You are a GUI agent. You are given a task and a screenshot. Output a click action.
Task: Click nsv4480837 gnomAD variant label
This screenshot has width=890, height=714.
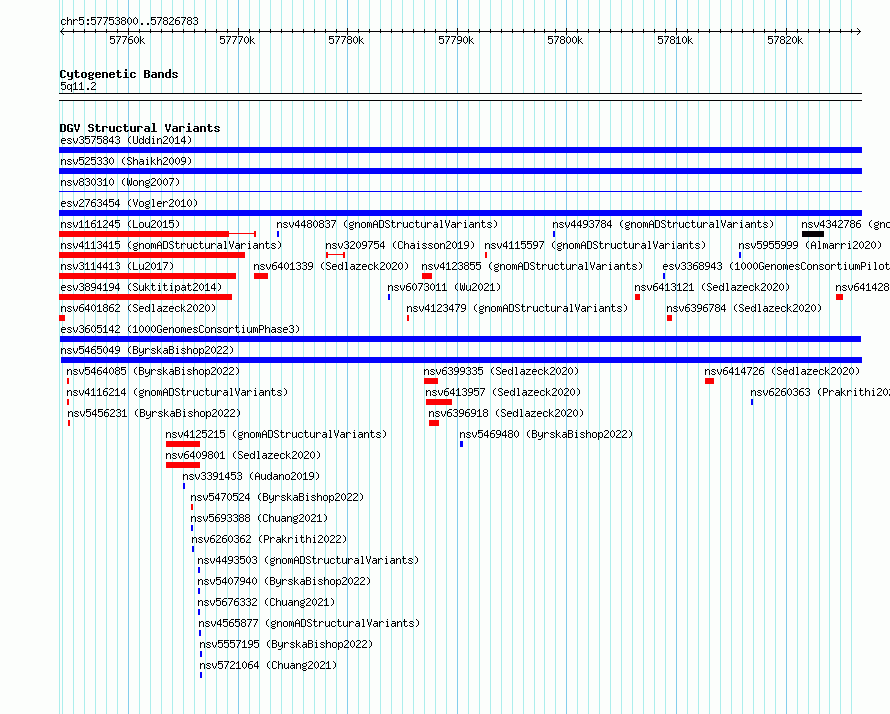(387, 224)
